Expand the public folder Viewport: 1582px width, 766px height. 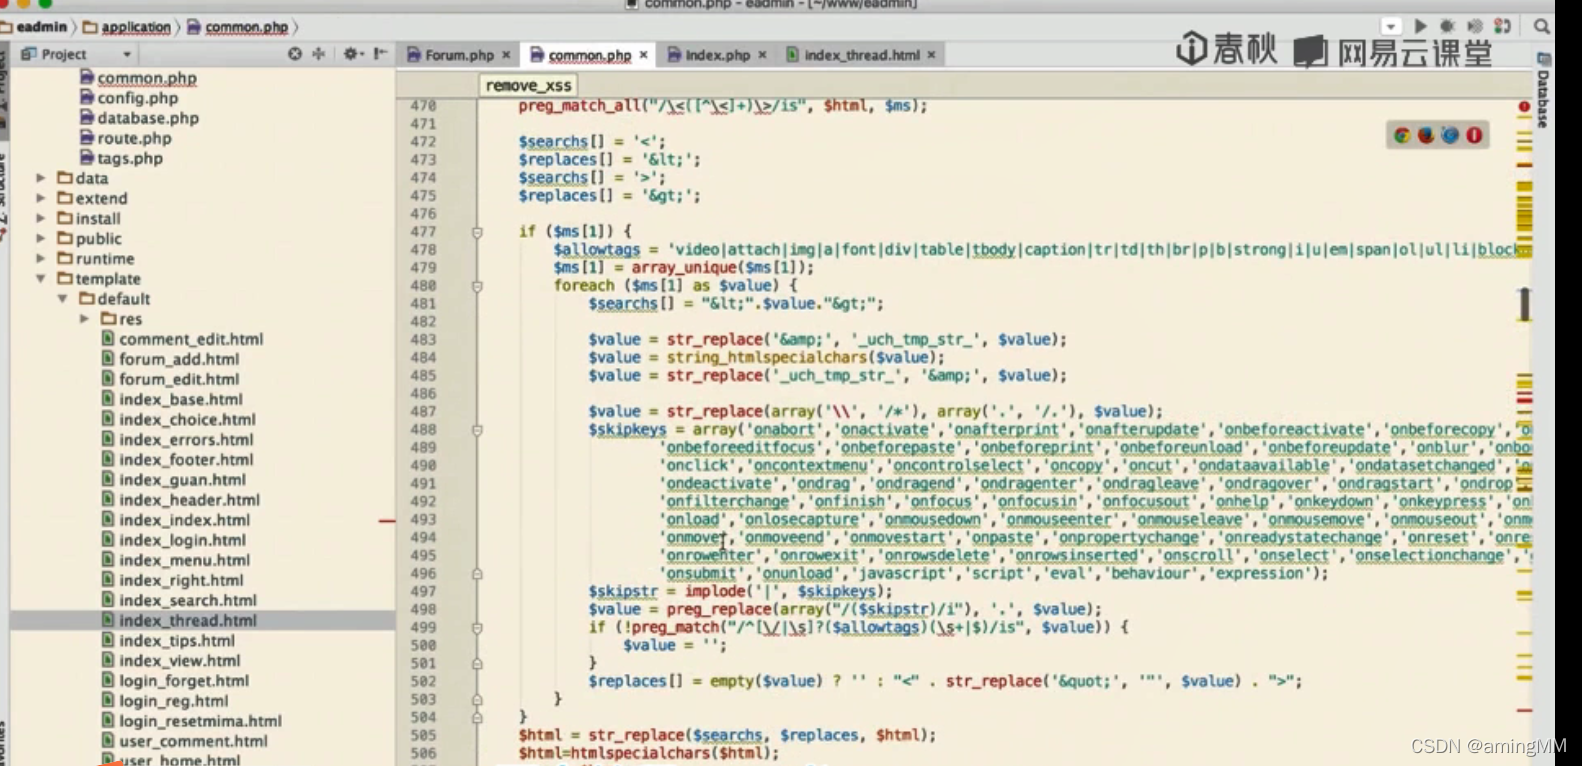41,238
